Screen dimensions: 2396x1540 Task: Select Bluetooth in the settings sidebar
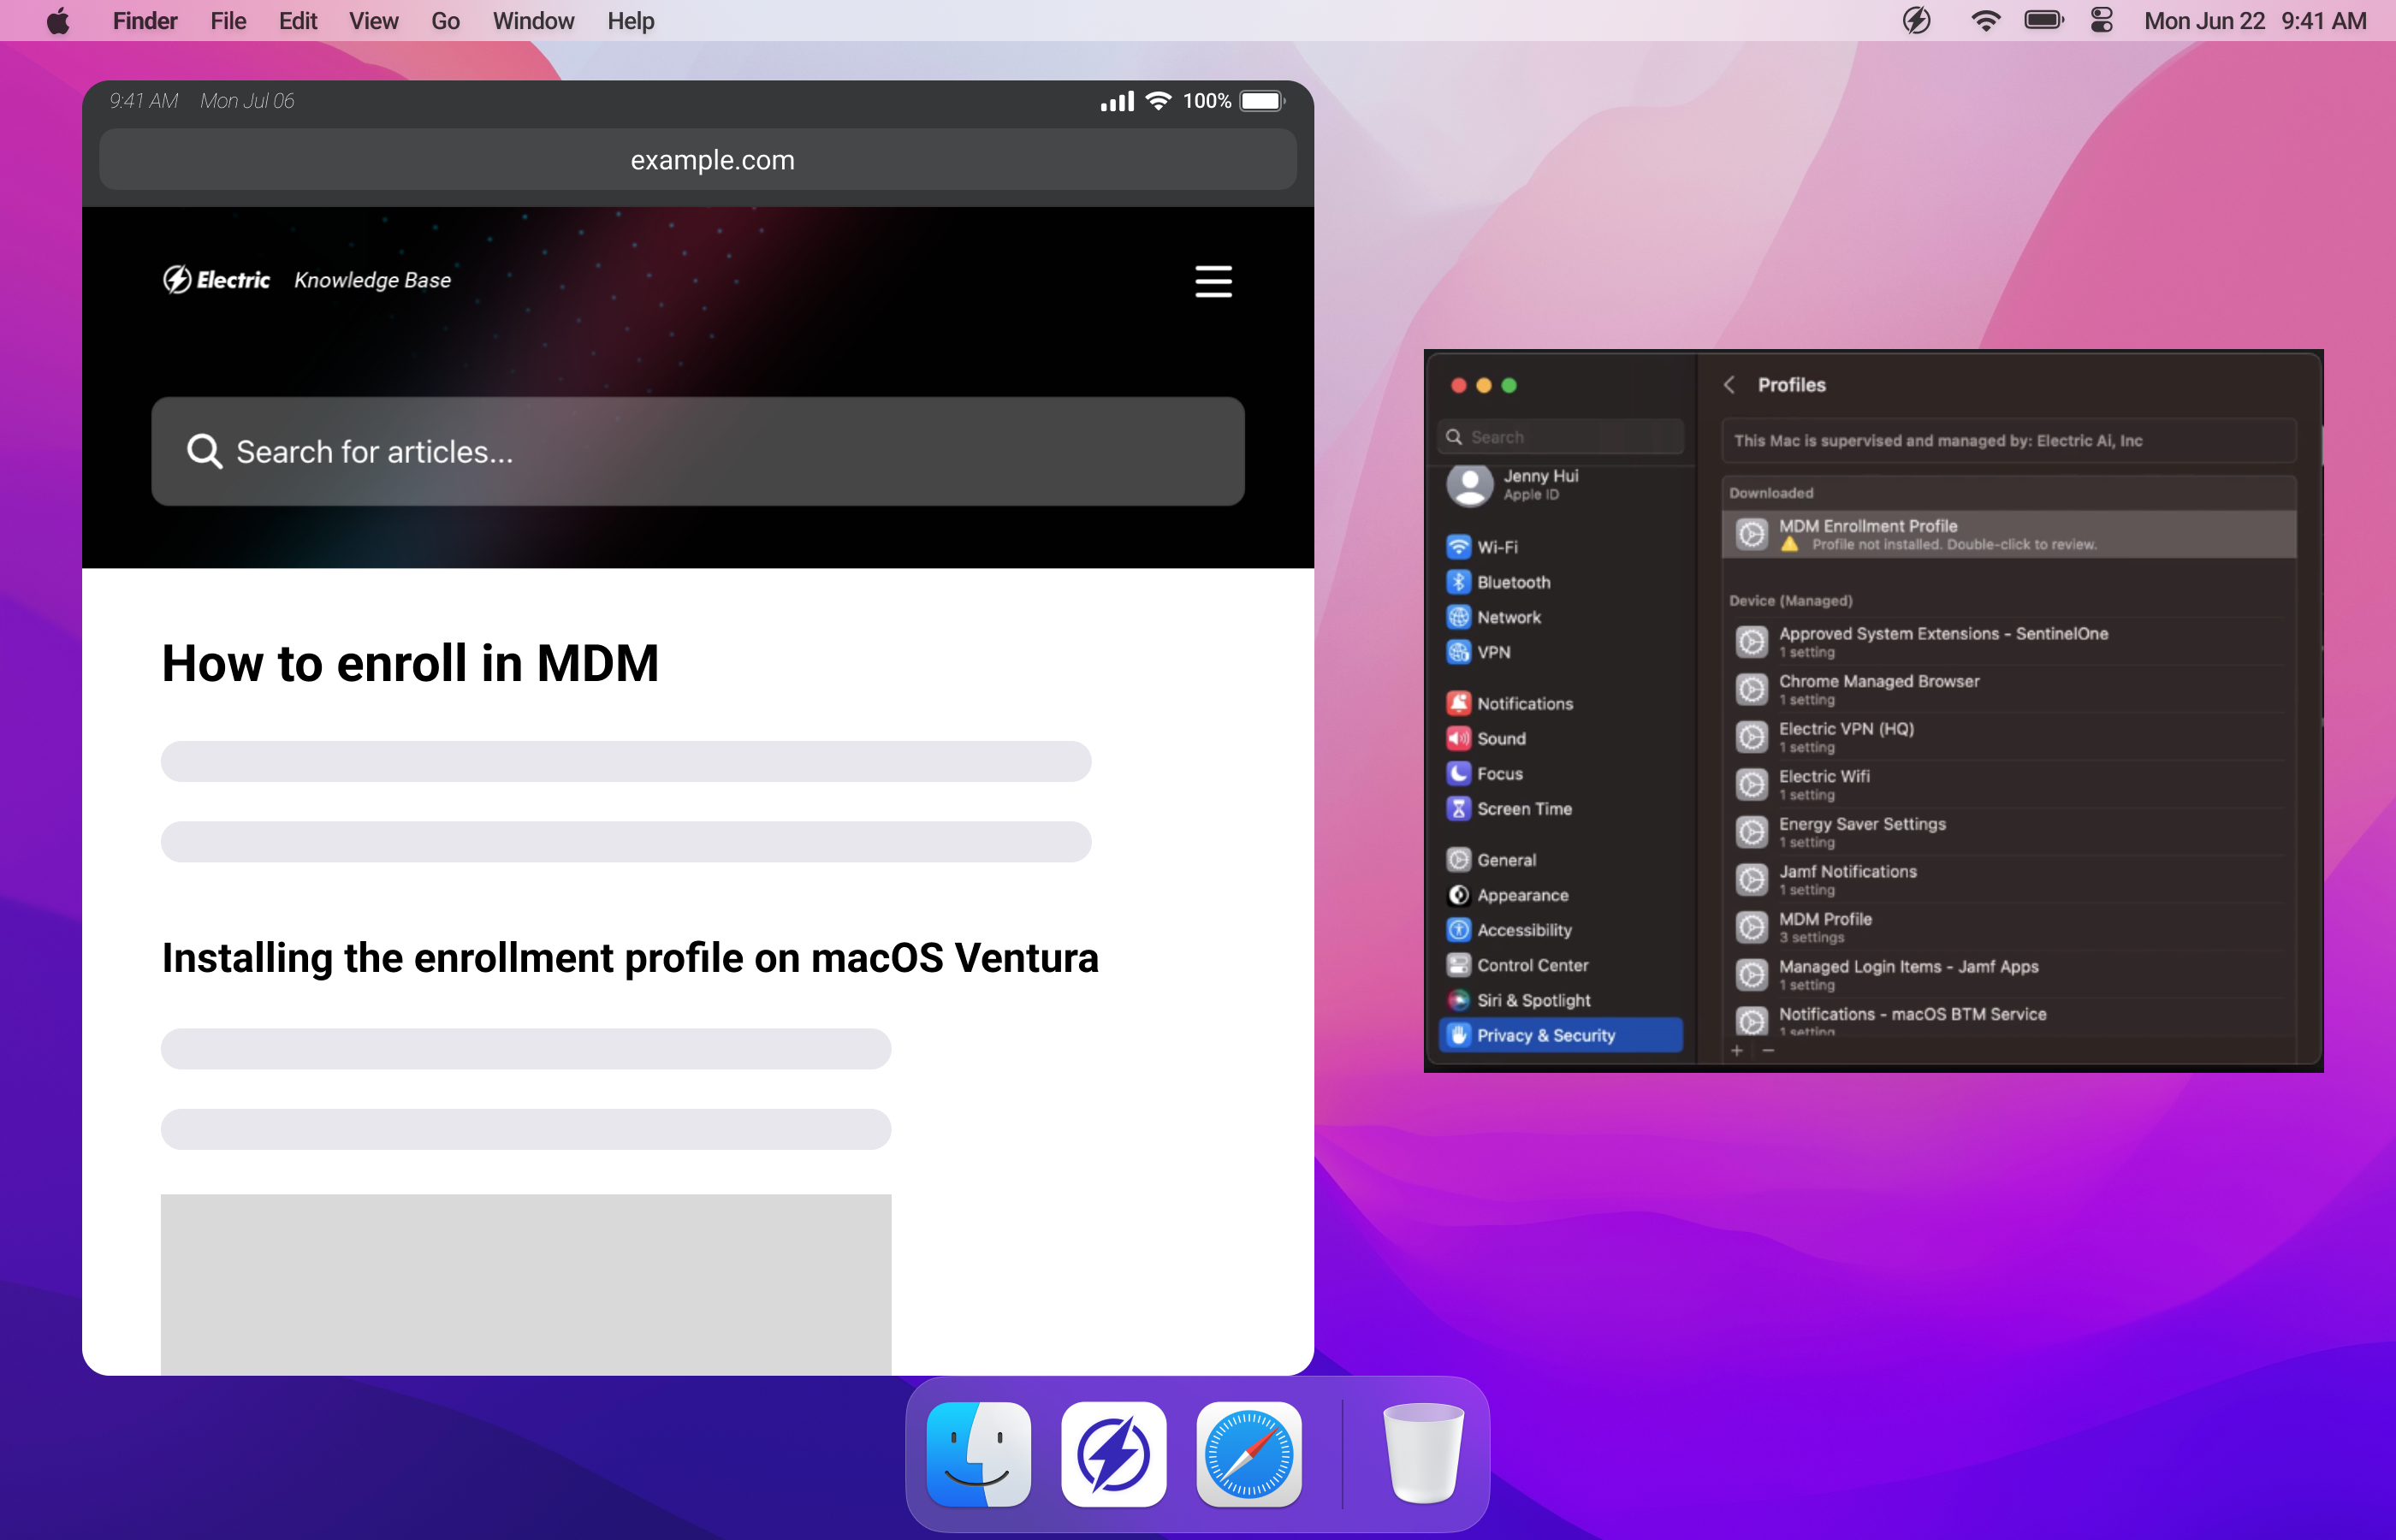coord(1513,582)
